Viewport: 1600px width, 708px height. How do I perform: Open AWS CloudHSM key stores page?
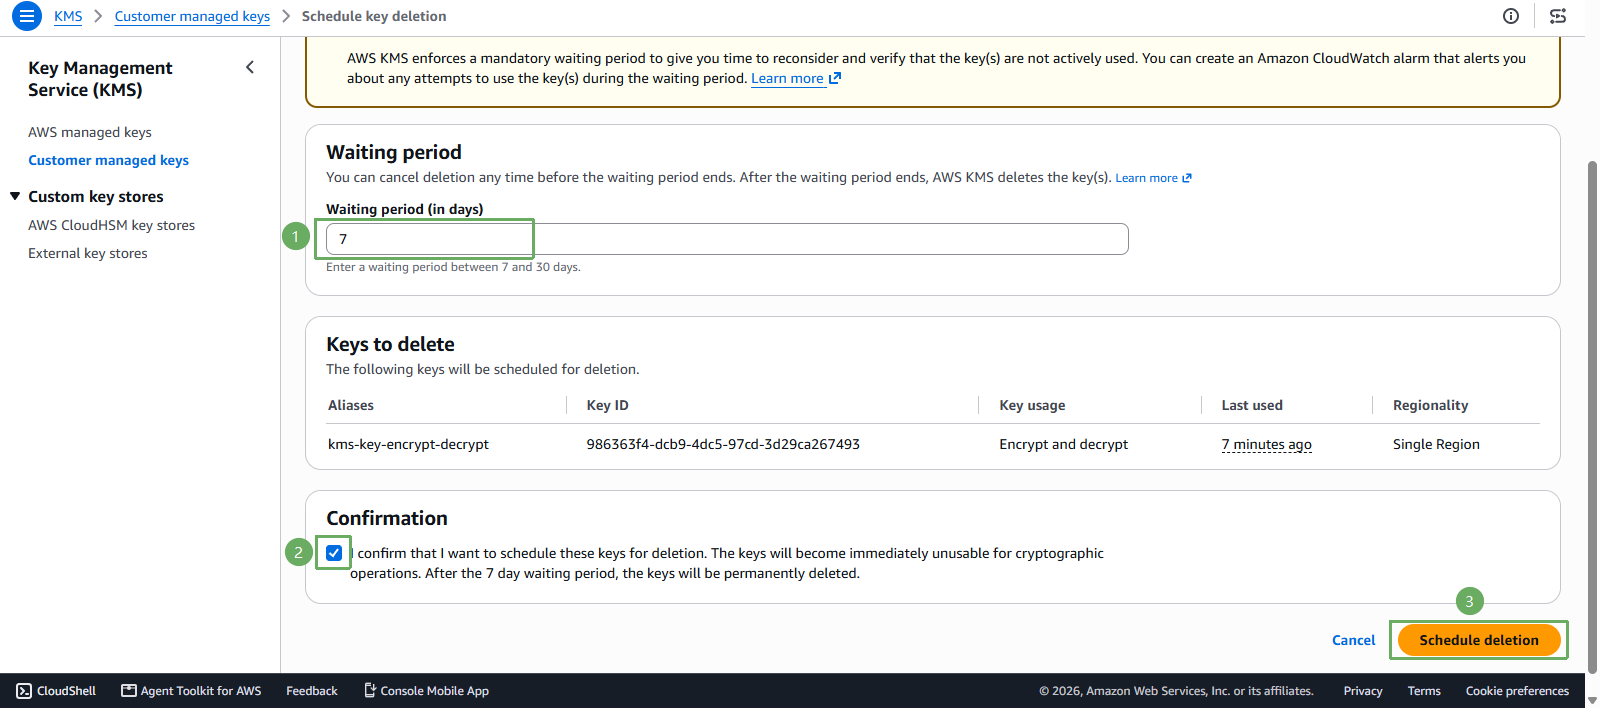(x=111, y=225)
